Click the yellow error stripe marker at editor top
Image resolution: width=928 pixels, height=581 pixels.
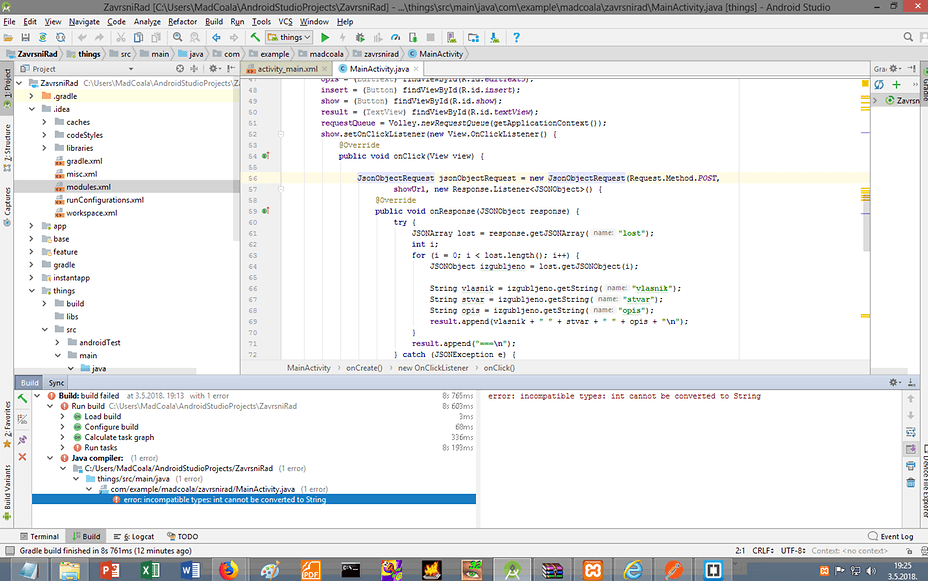click(x=865, y=83)
